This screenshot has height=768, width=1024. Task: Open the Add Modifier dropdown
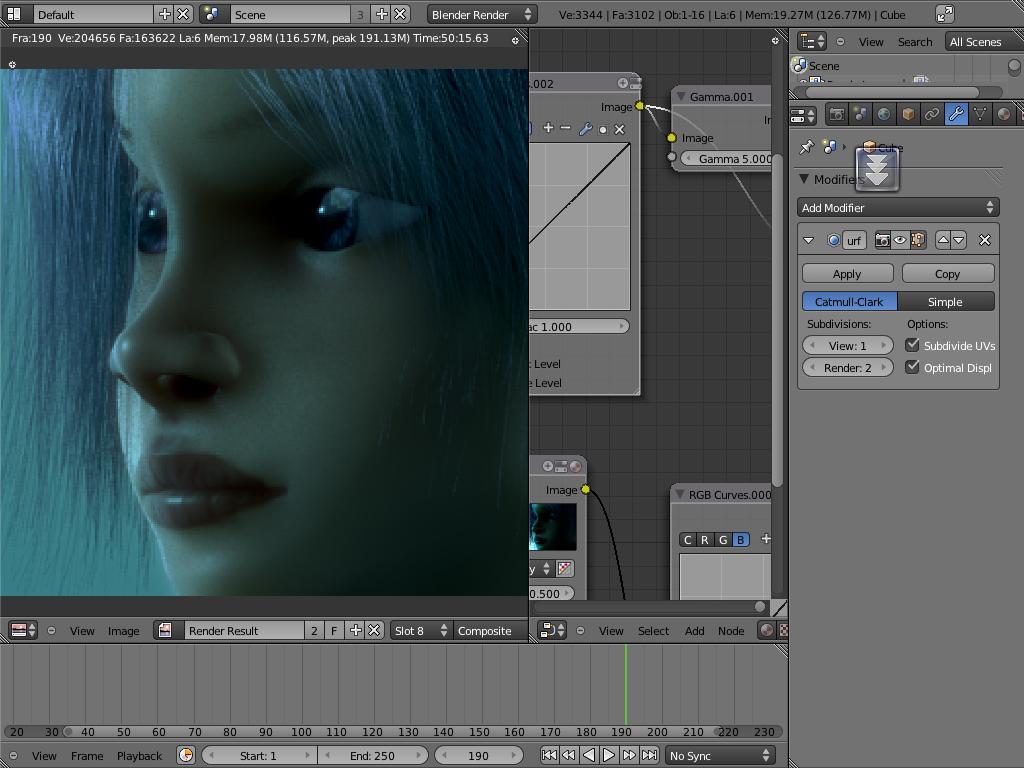click(898, 208)
